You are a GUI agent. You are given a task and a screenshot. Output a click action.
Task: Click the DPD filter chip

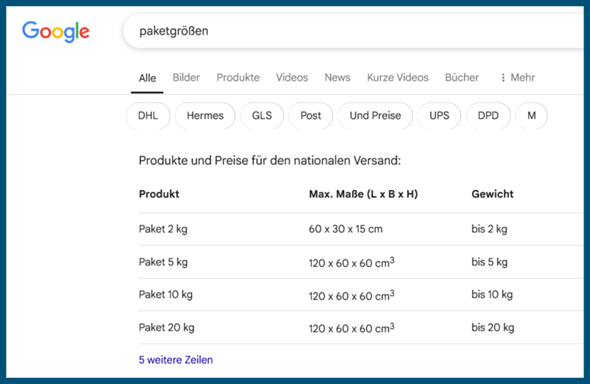488,115
